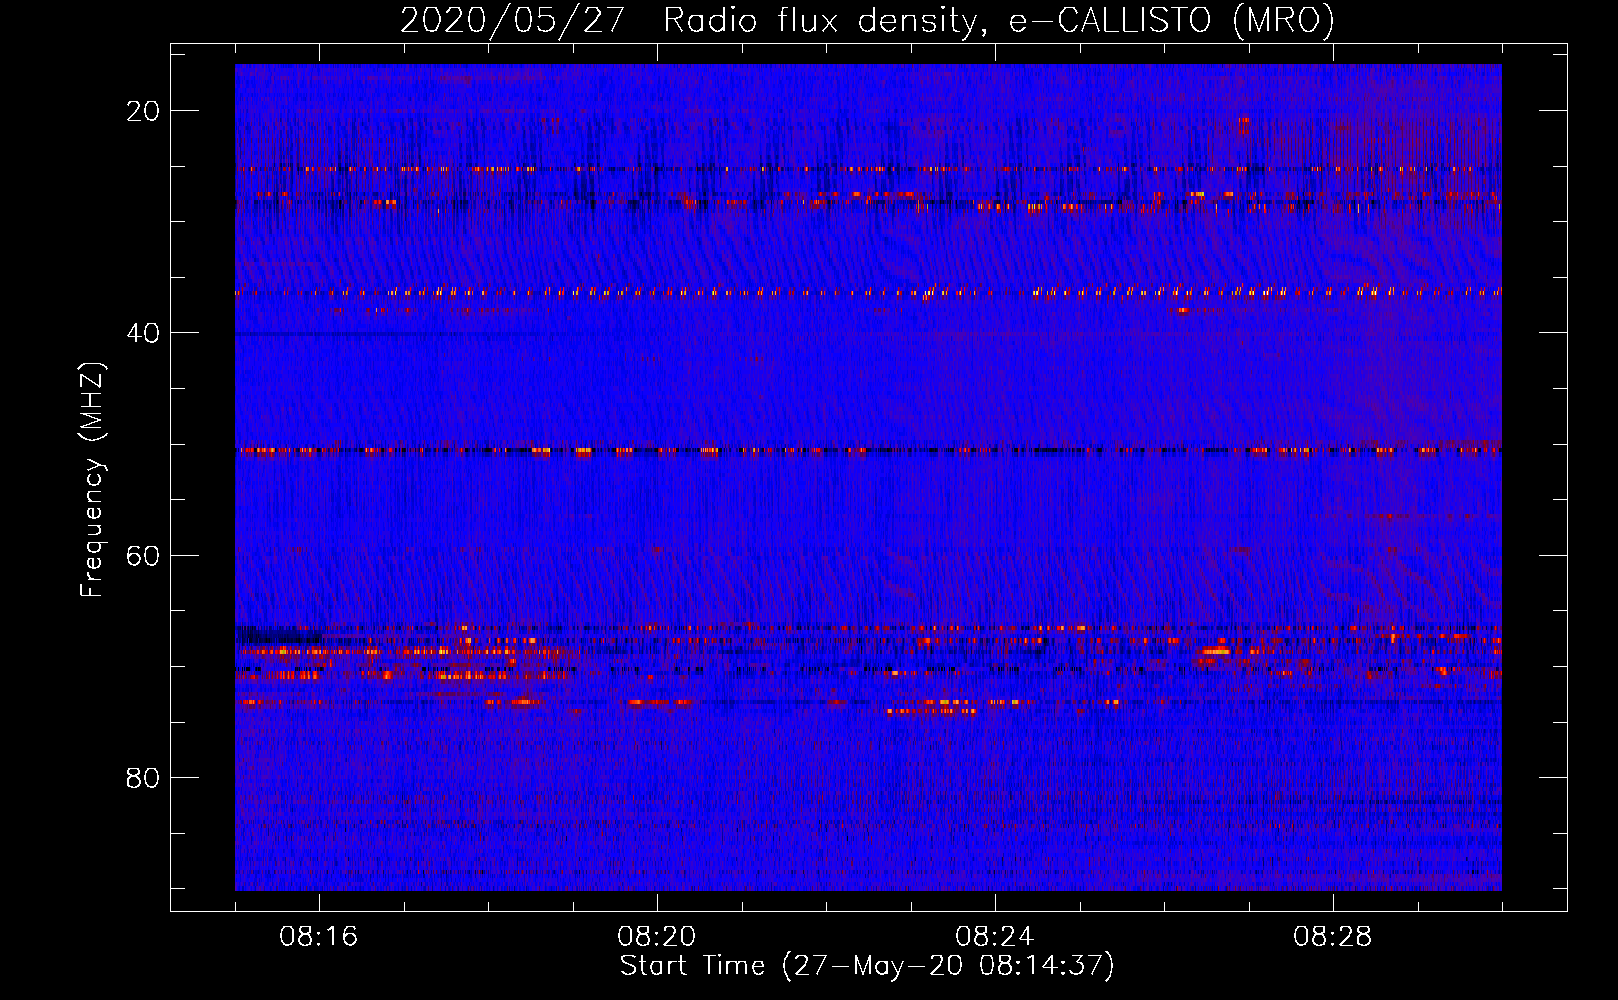The height and width of the screenshot is (1000, 1618).
Task: Click the 20 frequency tick label
Action: 143,111
